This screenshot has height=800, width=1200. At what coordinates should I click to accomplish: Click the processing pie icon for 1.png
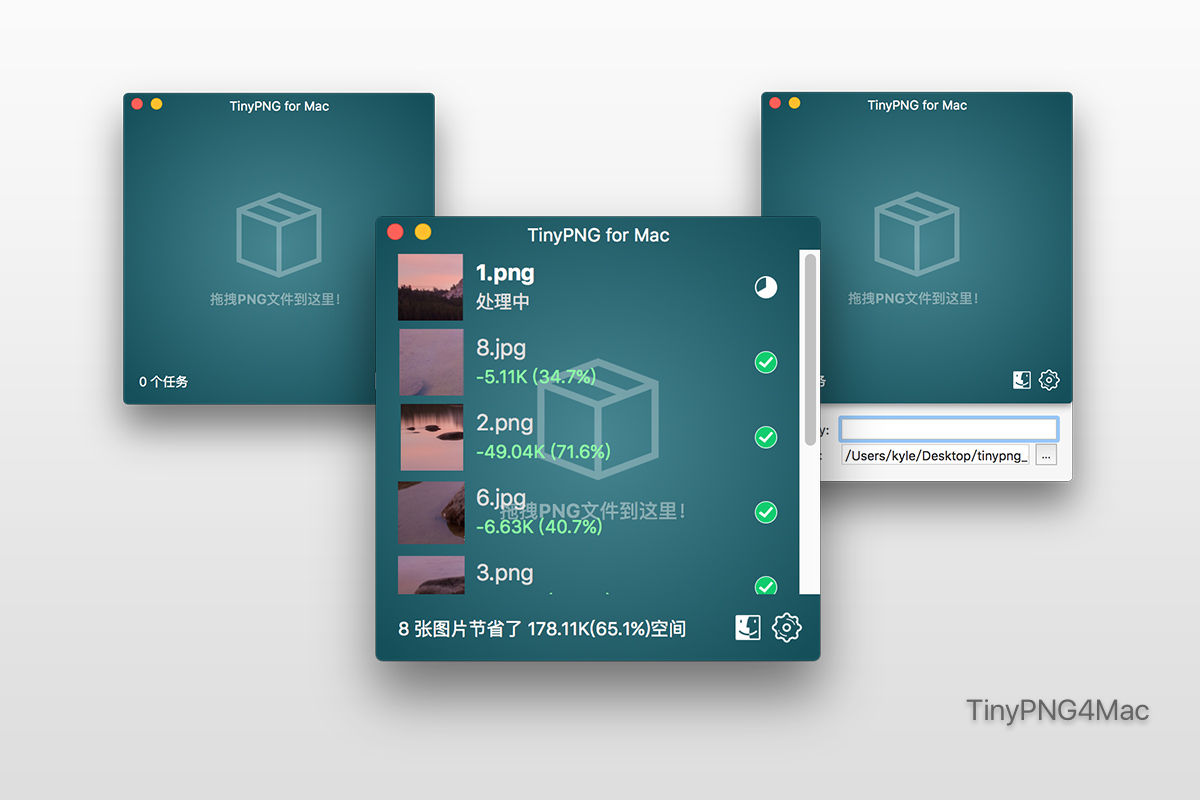pos(766,287)
